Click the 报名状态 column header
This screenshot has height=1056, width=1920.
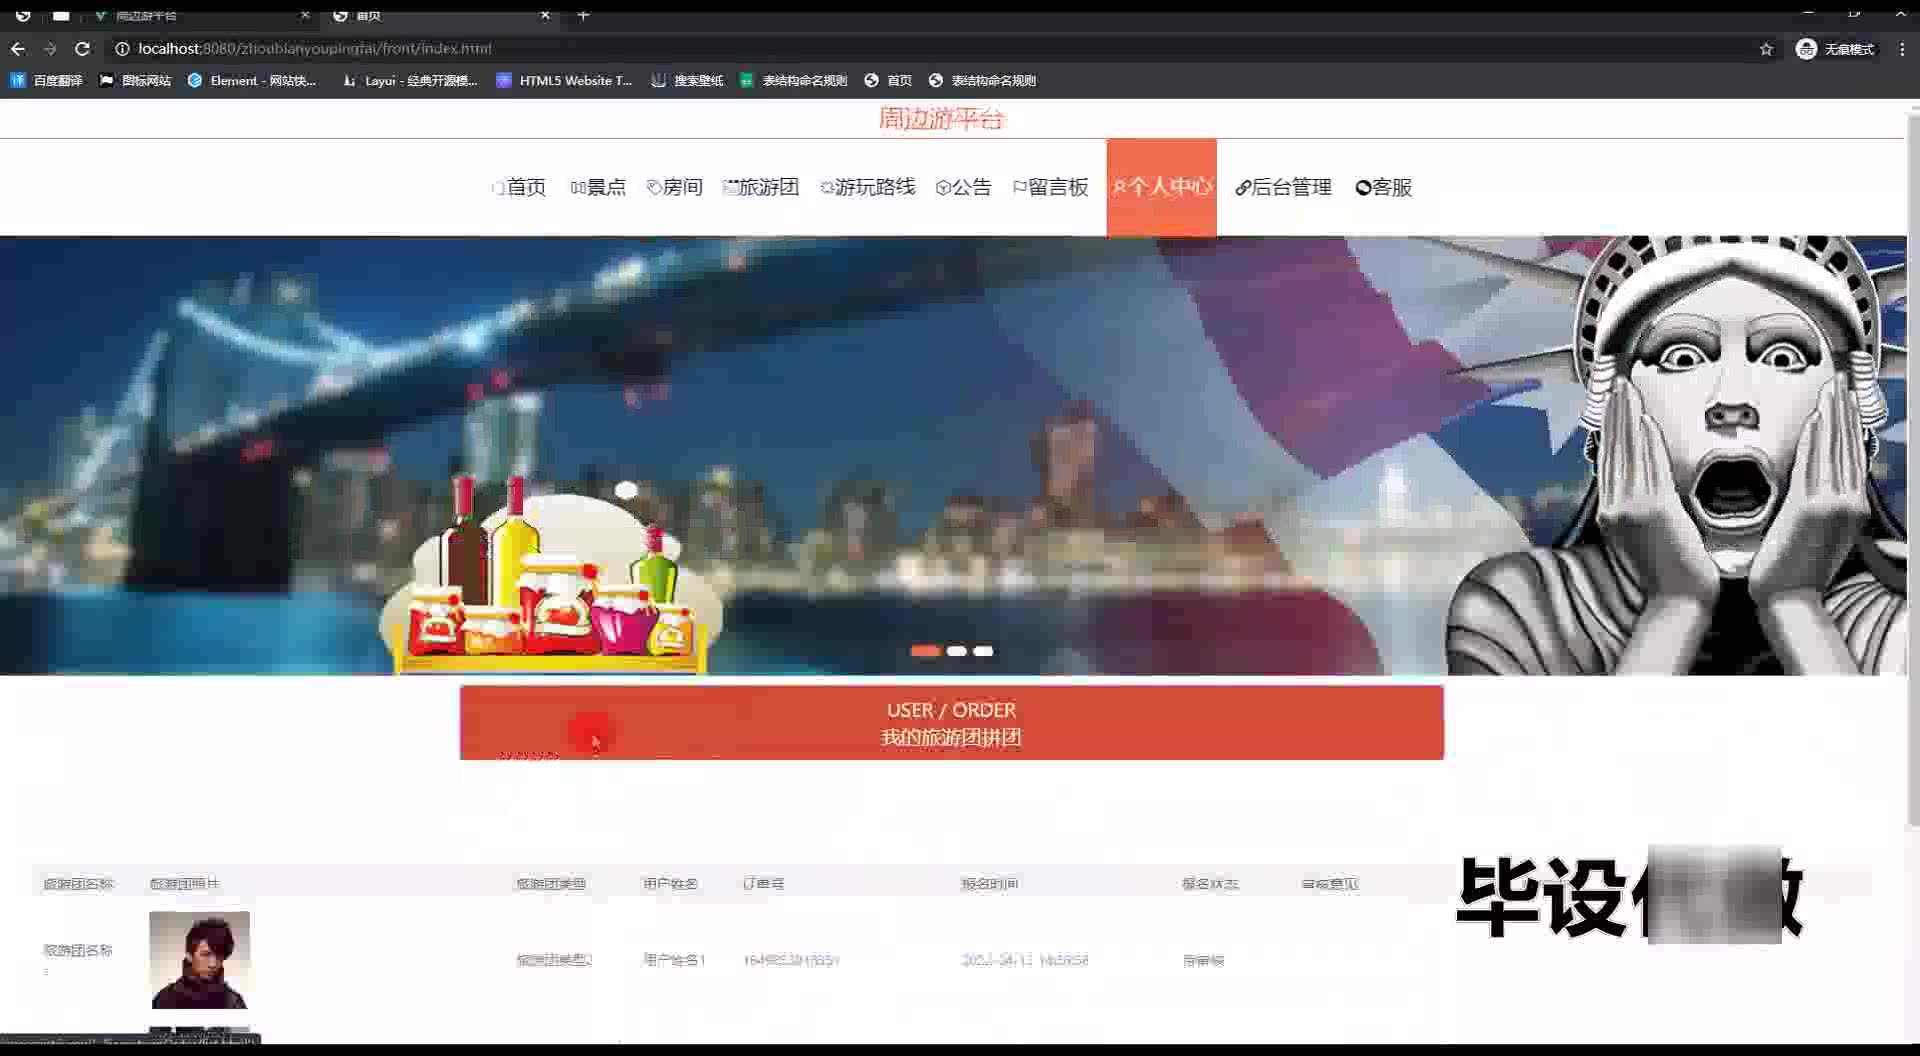coord(1210,884)
